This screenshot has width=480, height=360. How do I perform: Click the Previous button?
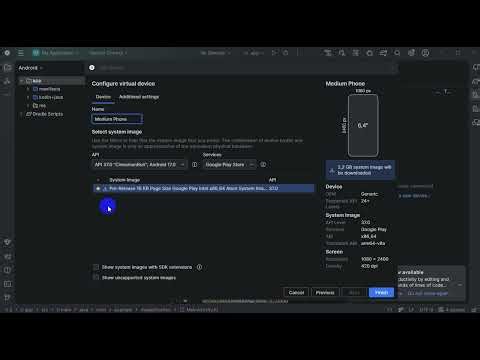[325, 292]
